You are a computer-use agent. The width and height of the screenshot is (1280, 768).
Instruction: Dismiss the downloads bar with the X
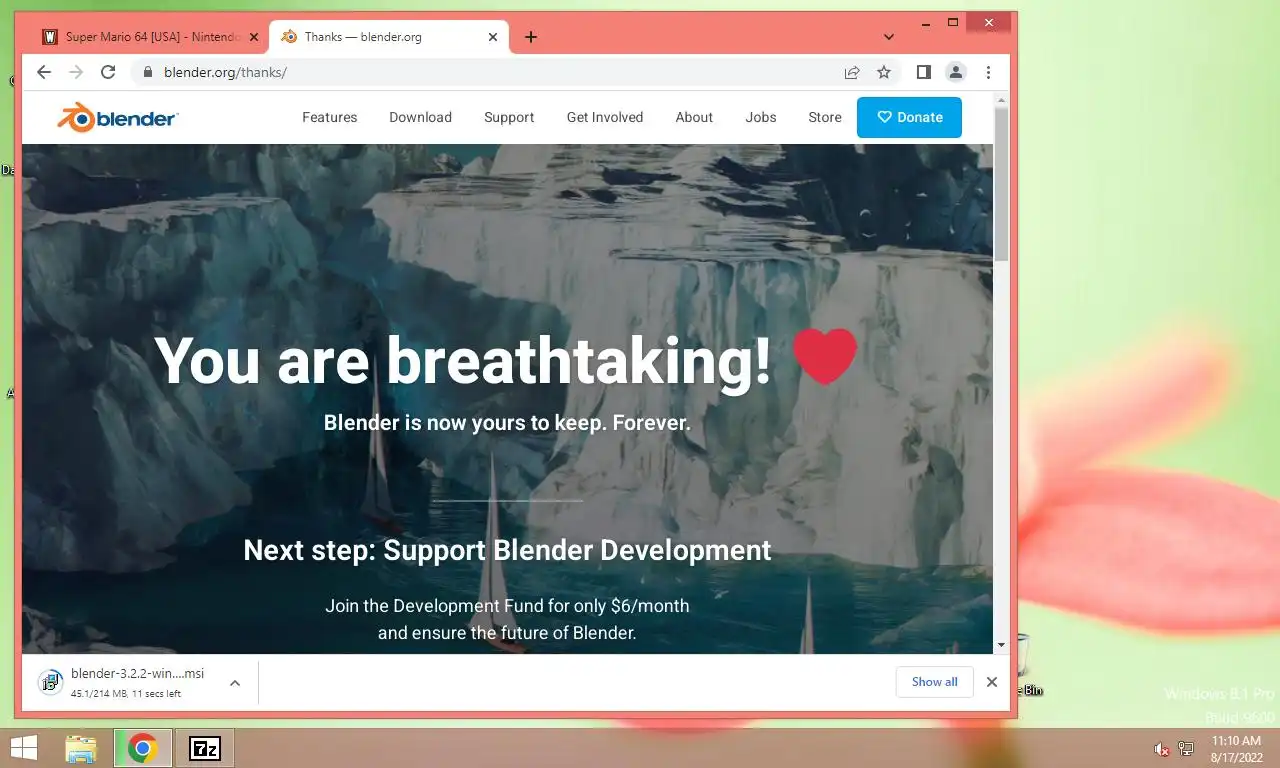992,682
